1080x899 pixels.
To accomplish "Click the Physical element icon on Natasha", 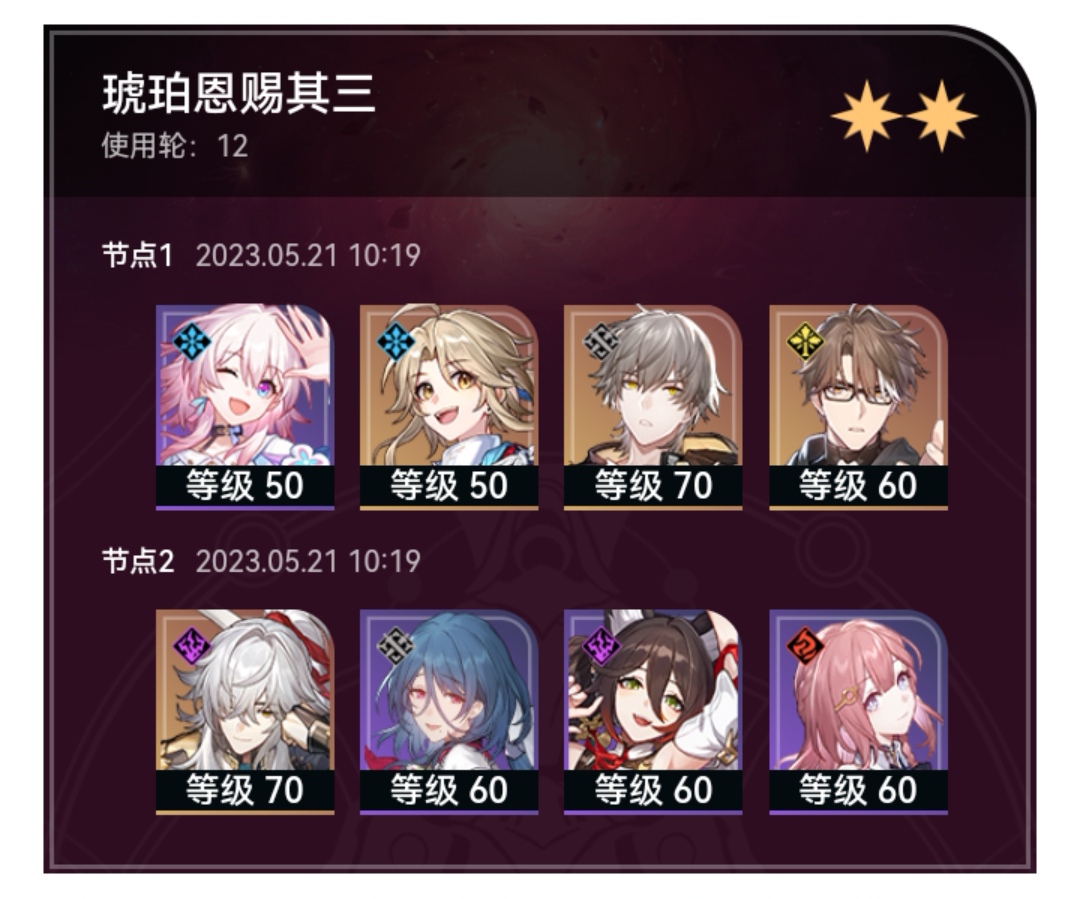I will (x=395, y=645).
